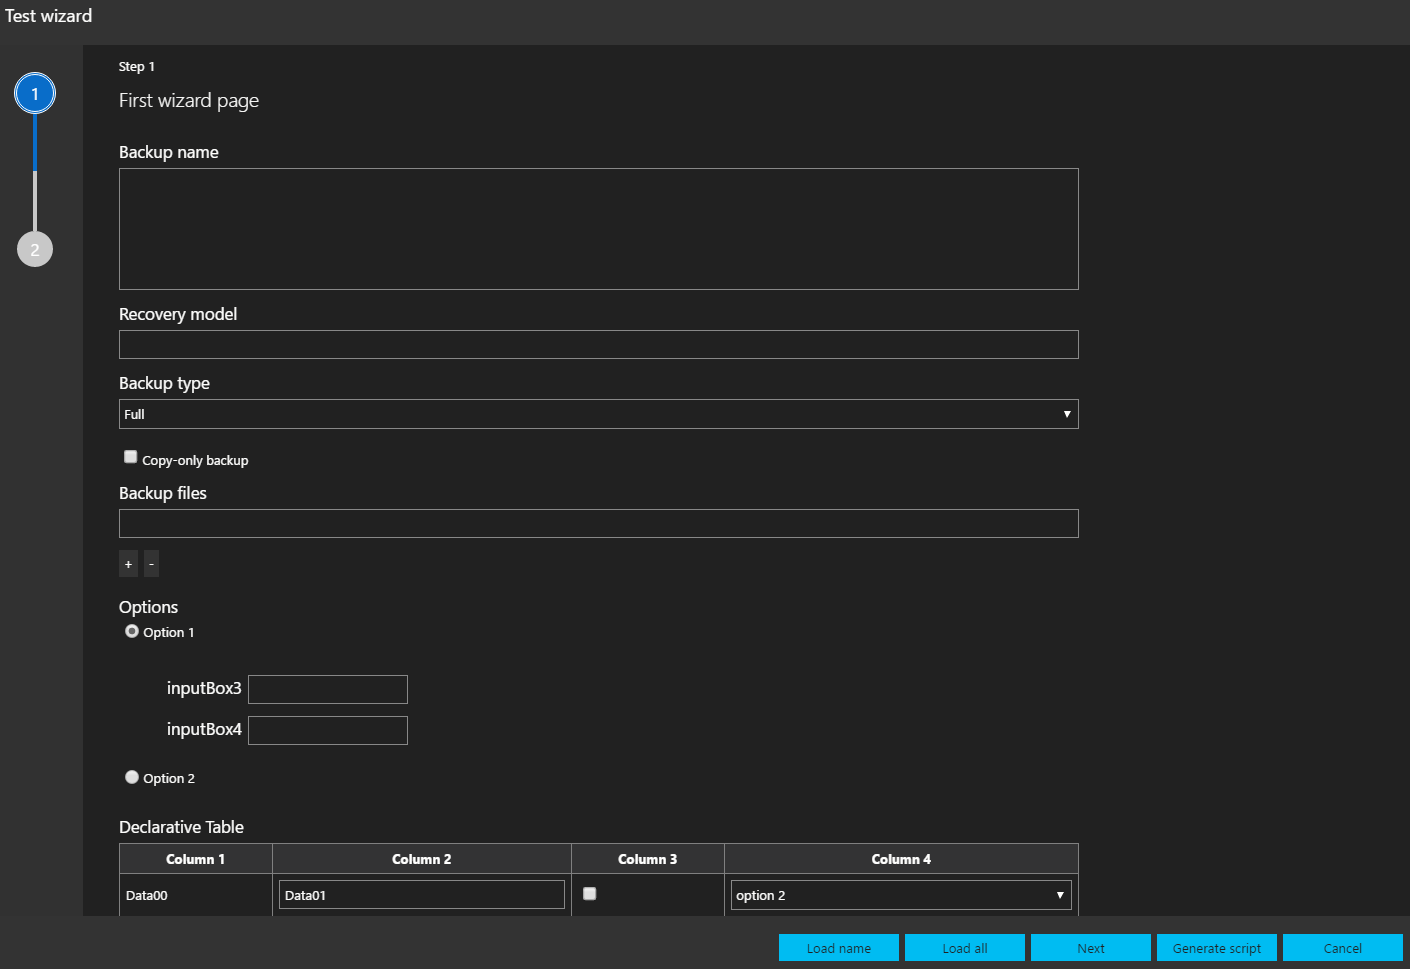Go to the Next wizard page
Viewport: 1410px width, 969px height.
click(1090, 948)
